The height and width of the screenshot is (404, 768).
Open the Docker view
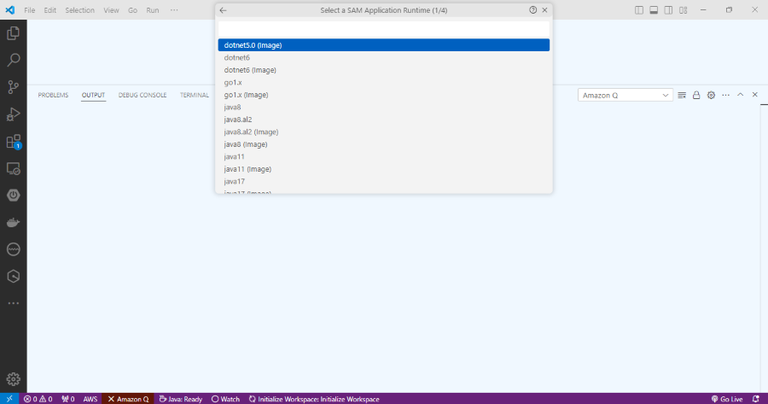13,222
